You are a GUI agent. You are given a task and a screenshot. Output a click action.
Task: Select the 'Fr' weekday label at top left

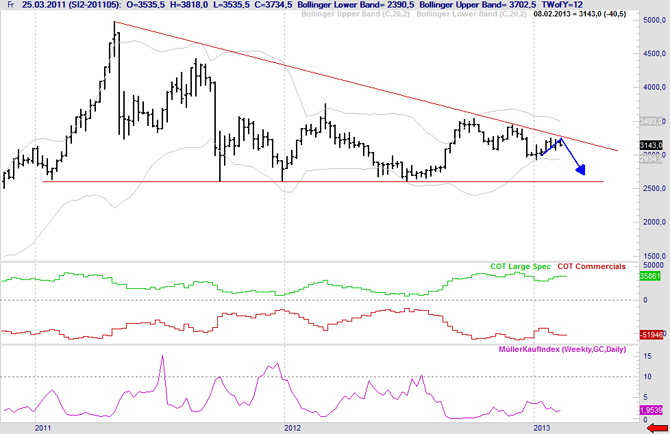pyautogui.click(x=9, y=5)
